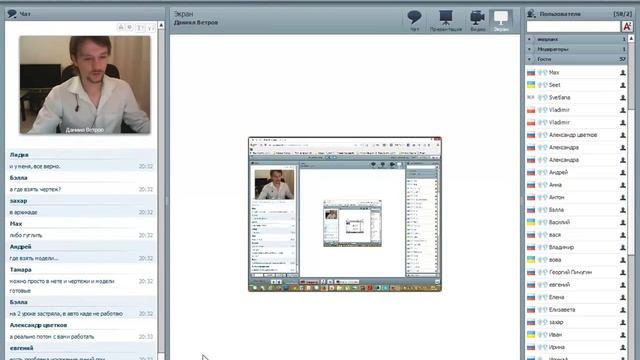
Task: Select user захар in the guest list
Action: coord(576,322)
